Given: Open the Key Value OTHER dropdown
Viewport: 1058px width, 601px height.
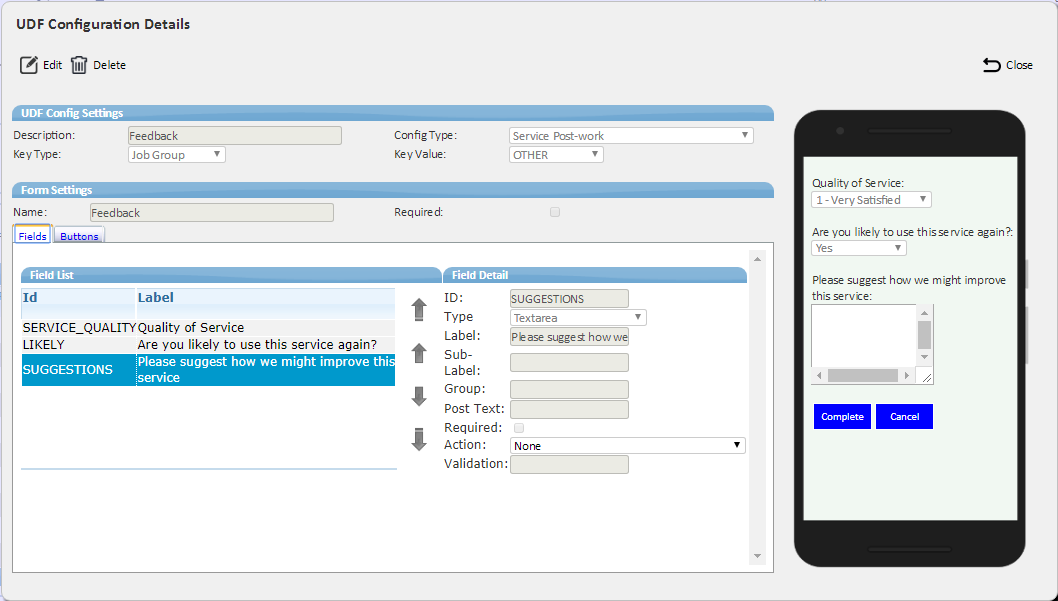Looking at the screenshot, I should tap(556, 154).
